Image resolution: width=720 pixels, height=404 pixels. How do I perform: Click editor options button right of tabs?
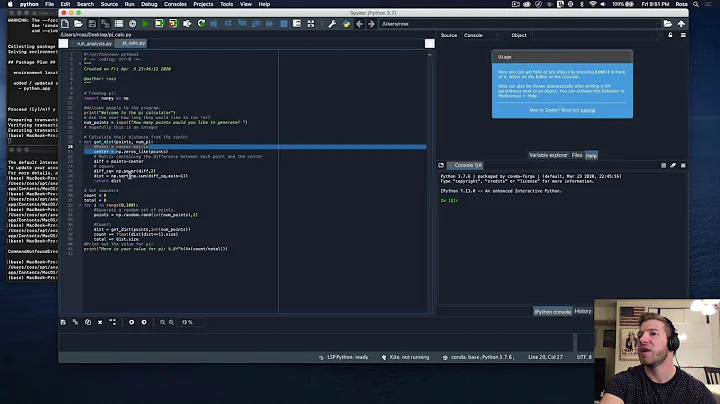(429, 43)
